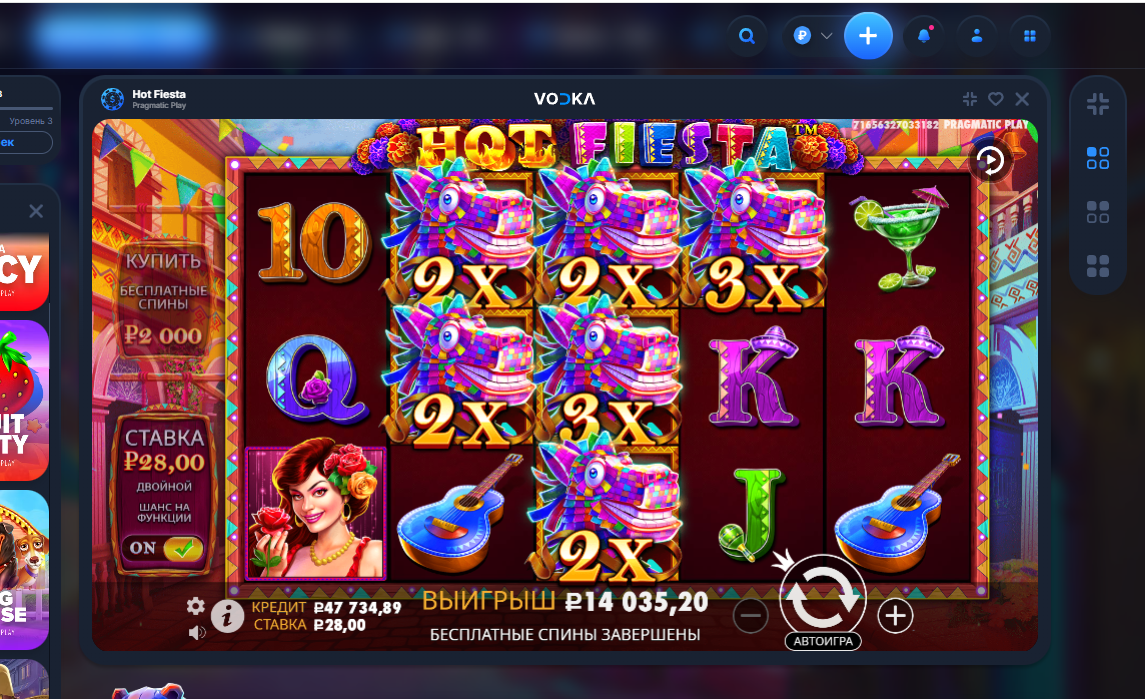Image resolution: width=1145 pixels, height=699 pixels.
Task: Open notifications bell icon
Action: [x=924, y=36]
